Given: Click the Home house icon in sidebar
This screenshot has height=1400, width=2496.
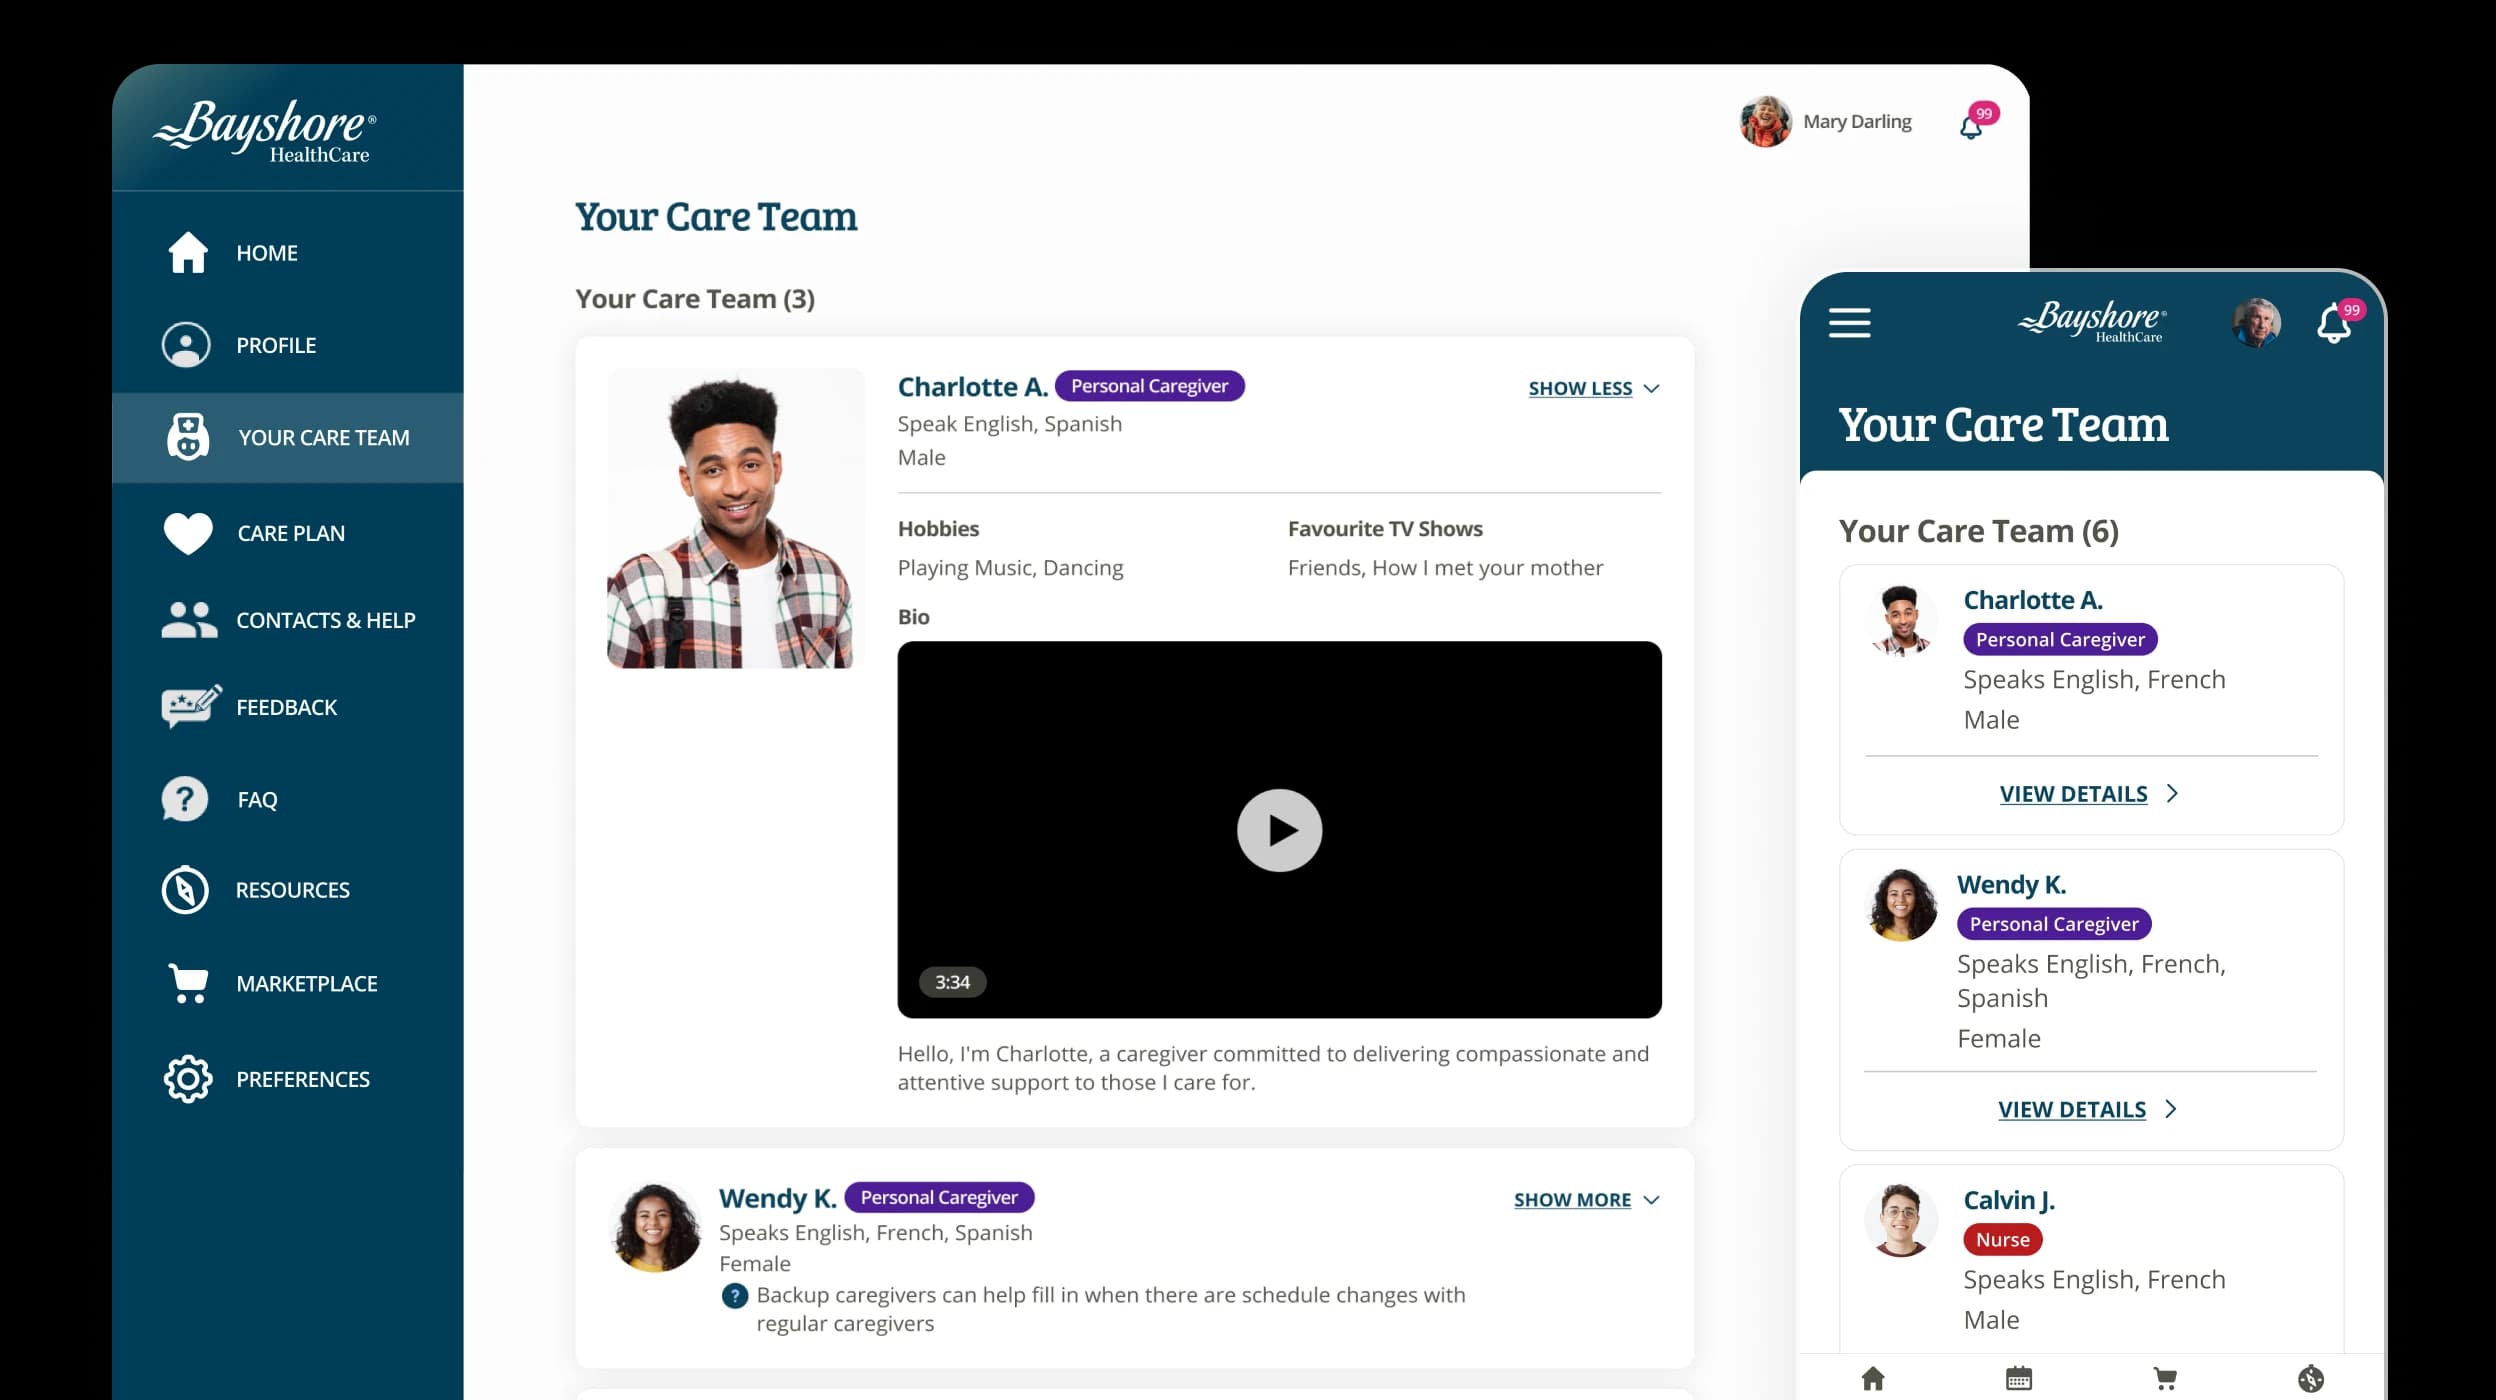Looking at the screenshot, I should tap(187, 252).
